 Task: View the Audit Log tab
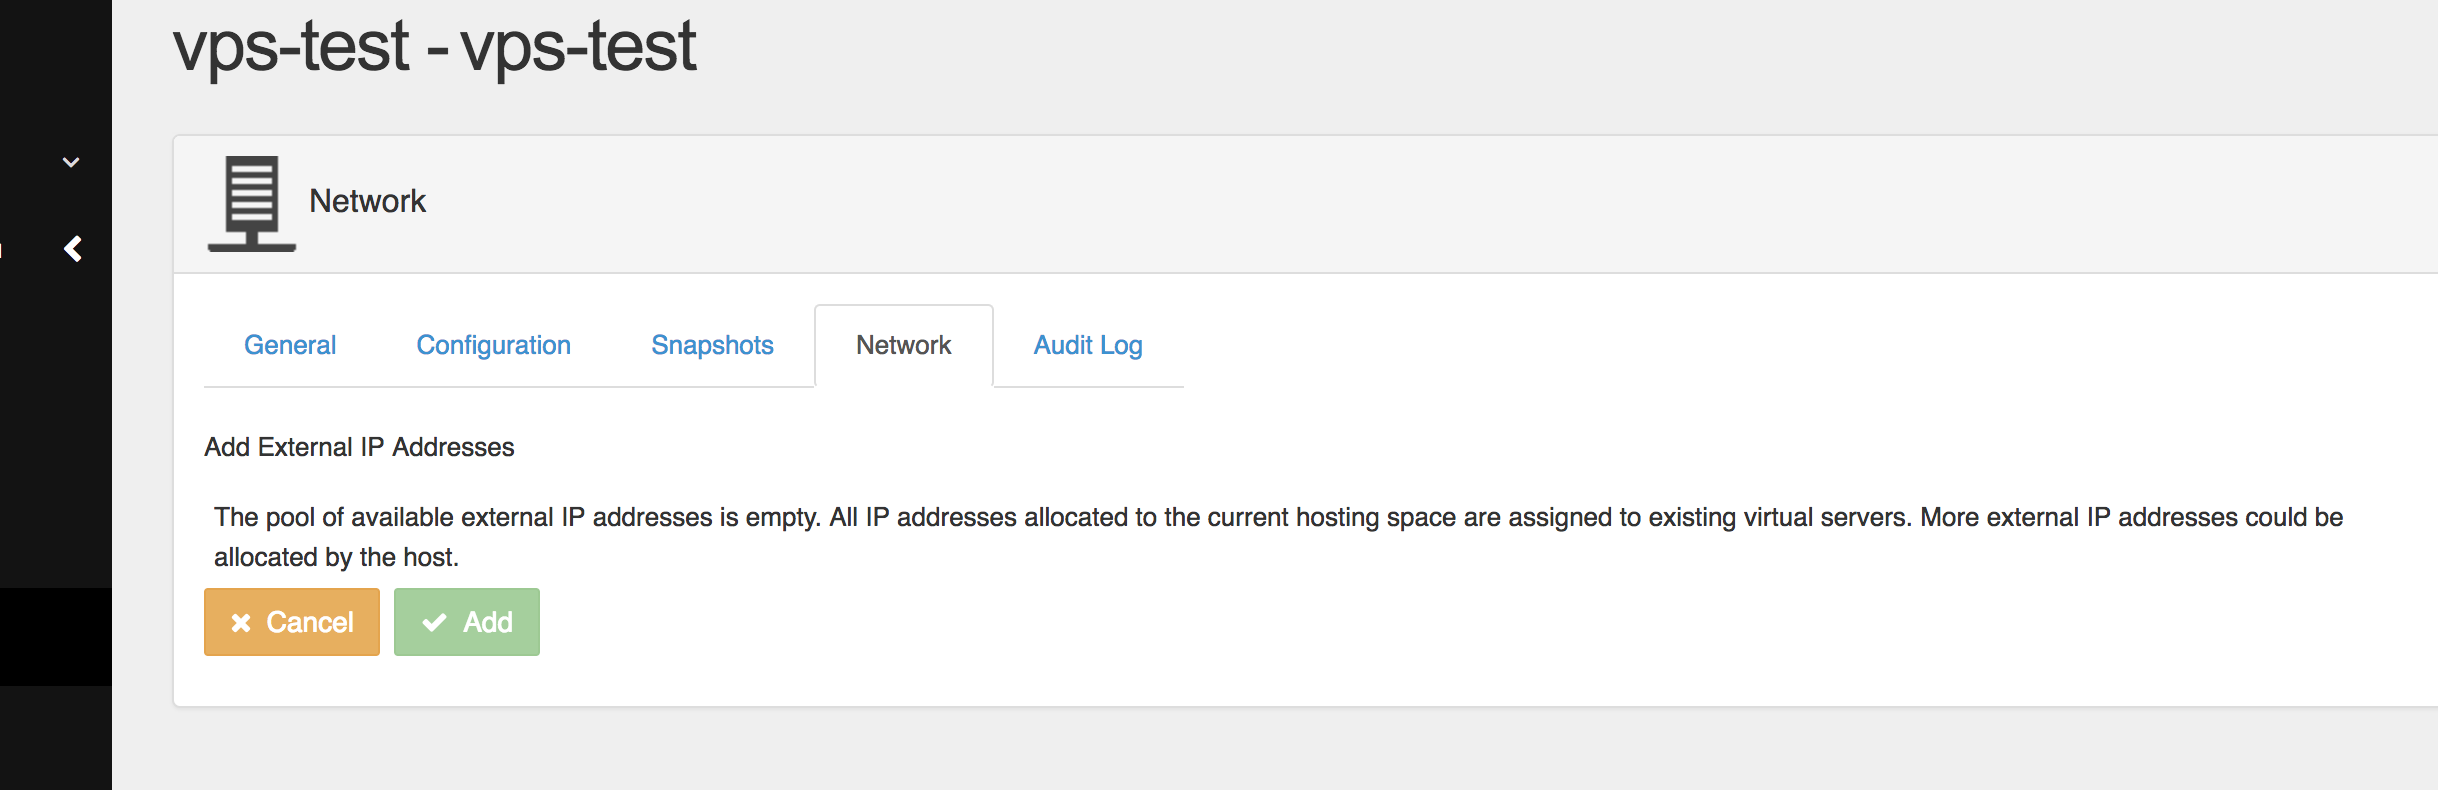1088,345
